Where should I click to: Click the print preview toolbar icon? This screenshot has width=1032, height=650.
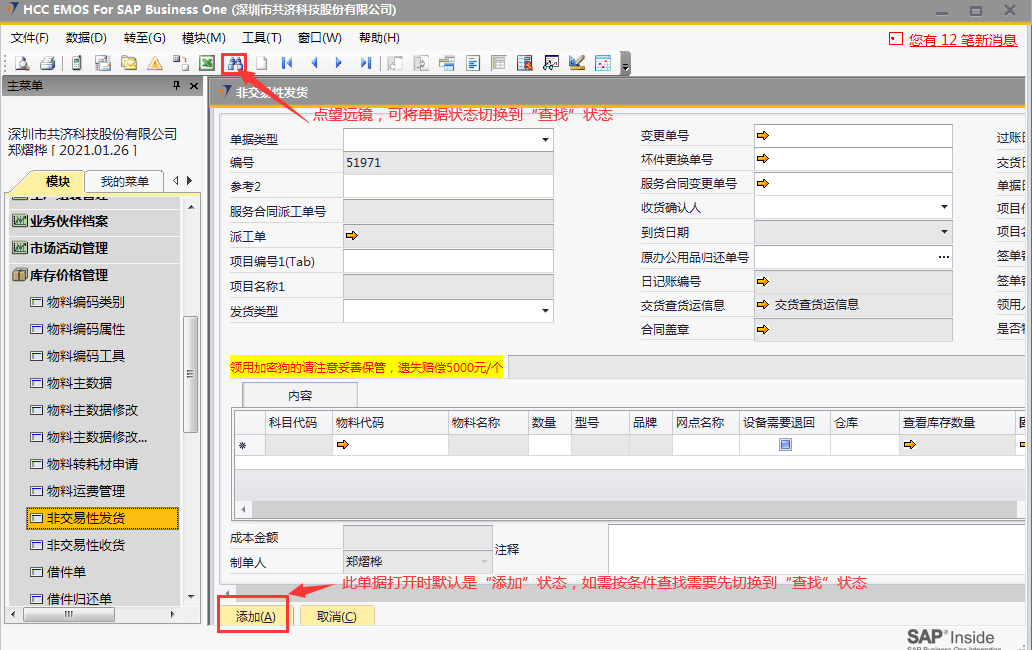21,63
